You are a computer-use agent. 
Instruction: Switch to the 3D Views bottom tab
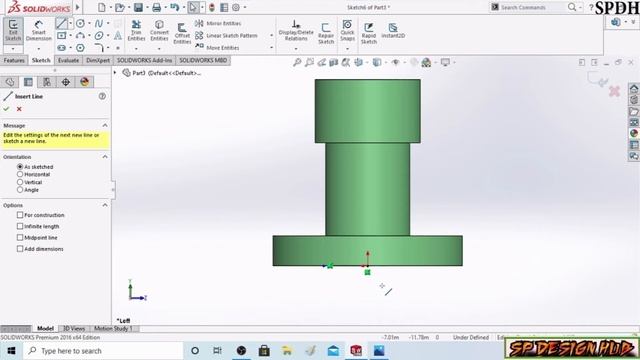coord(74,328)
